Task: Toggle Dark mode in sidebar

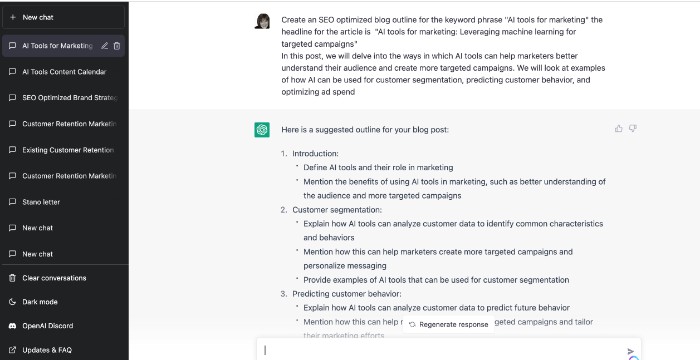Action: coord(64,302)
